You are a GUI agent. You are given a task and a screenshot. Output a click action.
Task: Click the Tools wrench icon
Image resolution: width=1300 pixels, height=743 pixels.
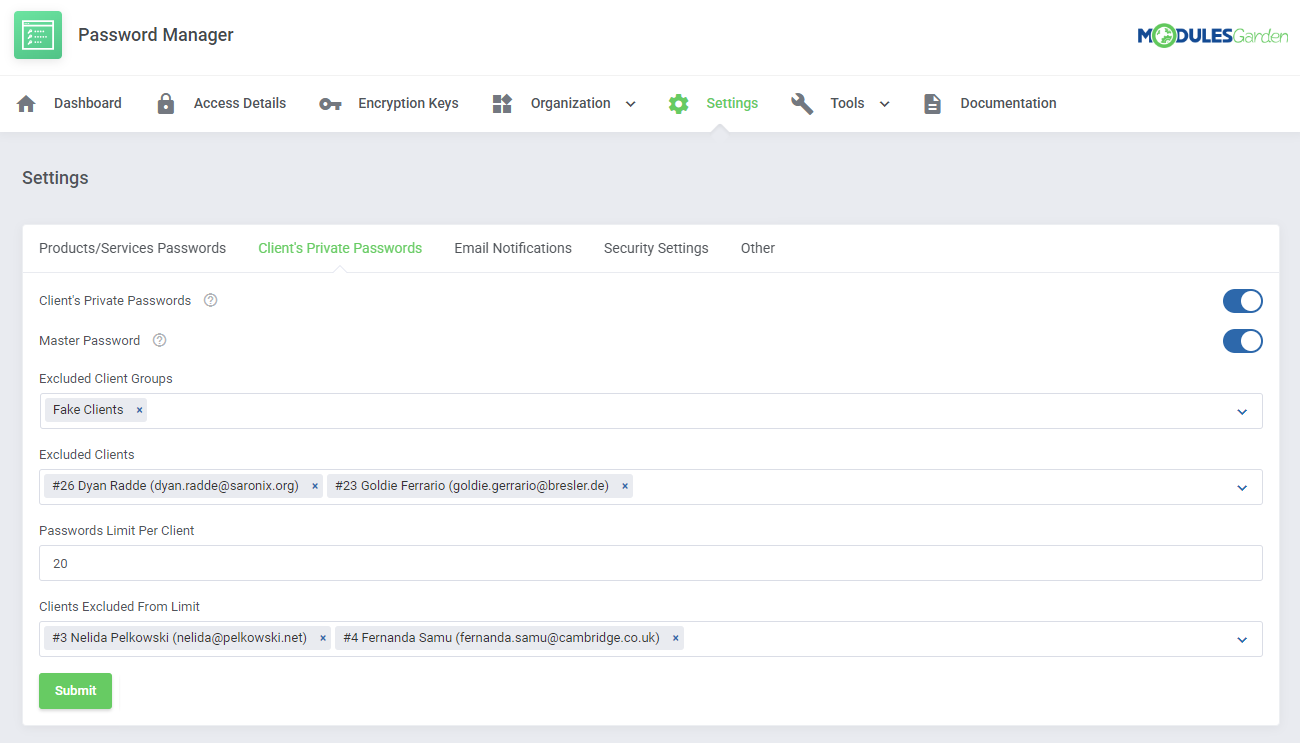click(802, 104)
